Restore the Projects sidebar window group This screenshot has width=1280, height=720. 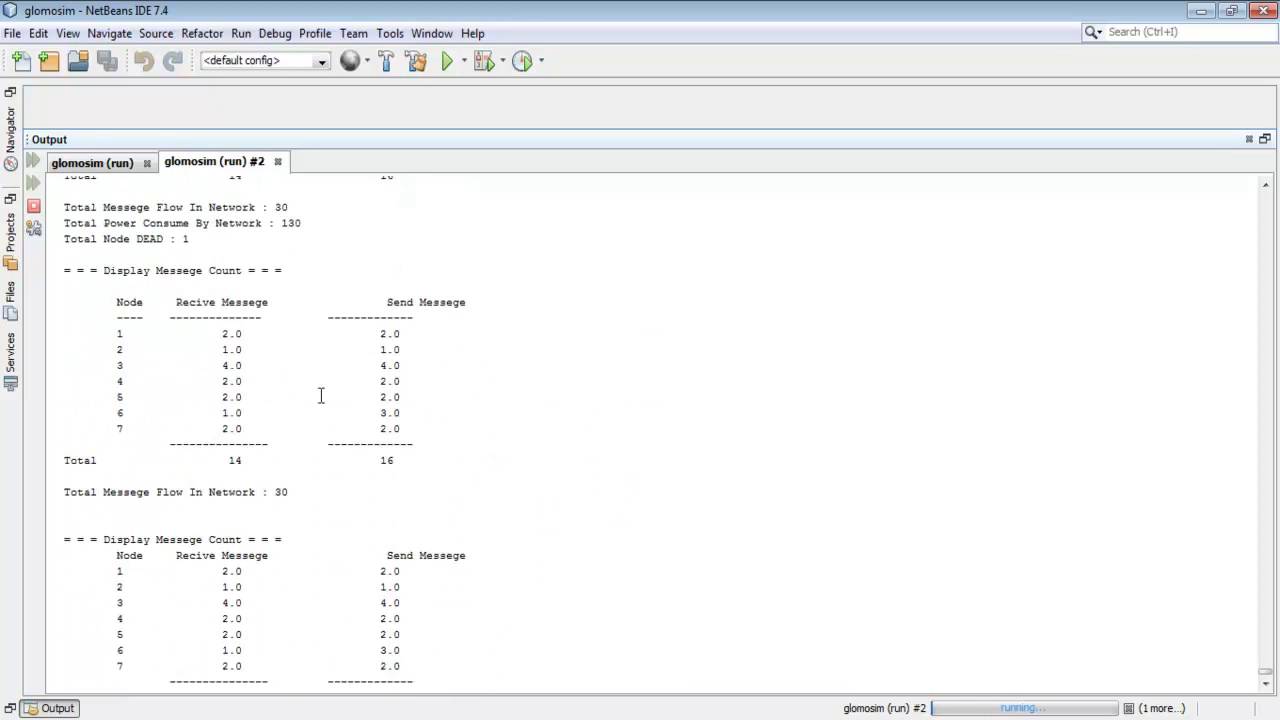pos(10,199)
